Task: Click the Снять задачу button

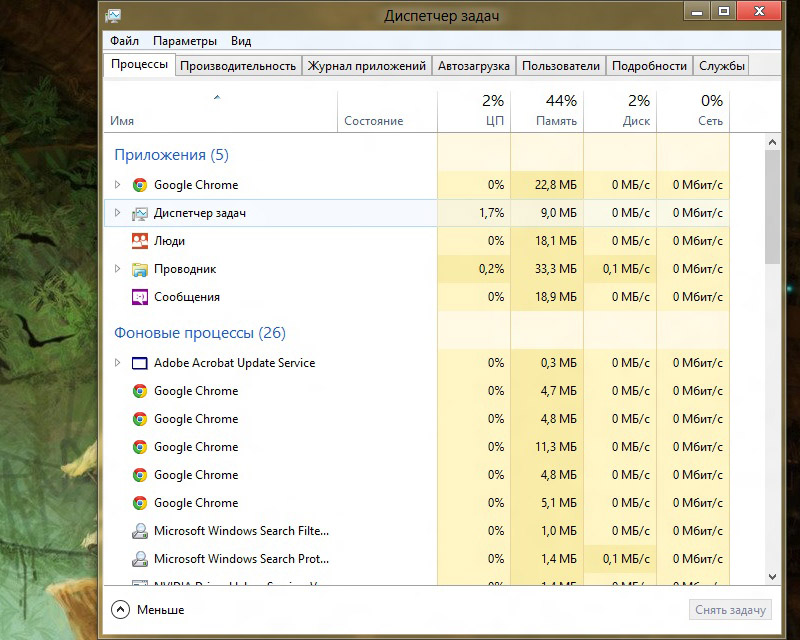Action: coord(730,610)
